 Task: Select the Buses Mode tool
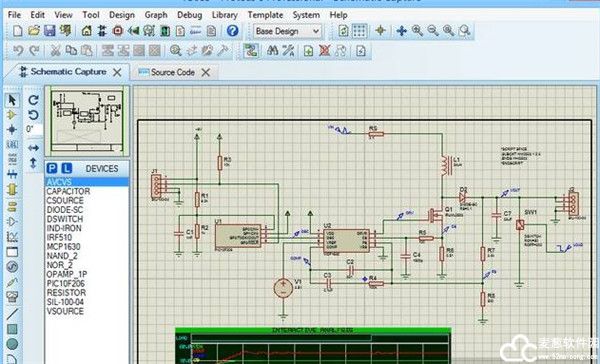pyautogui.click(x=12, y=175)
